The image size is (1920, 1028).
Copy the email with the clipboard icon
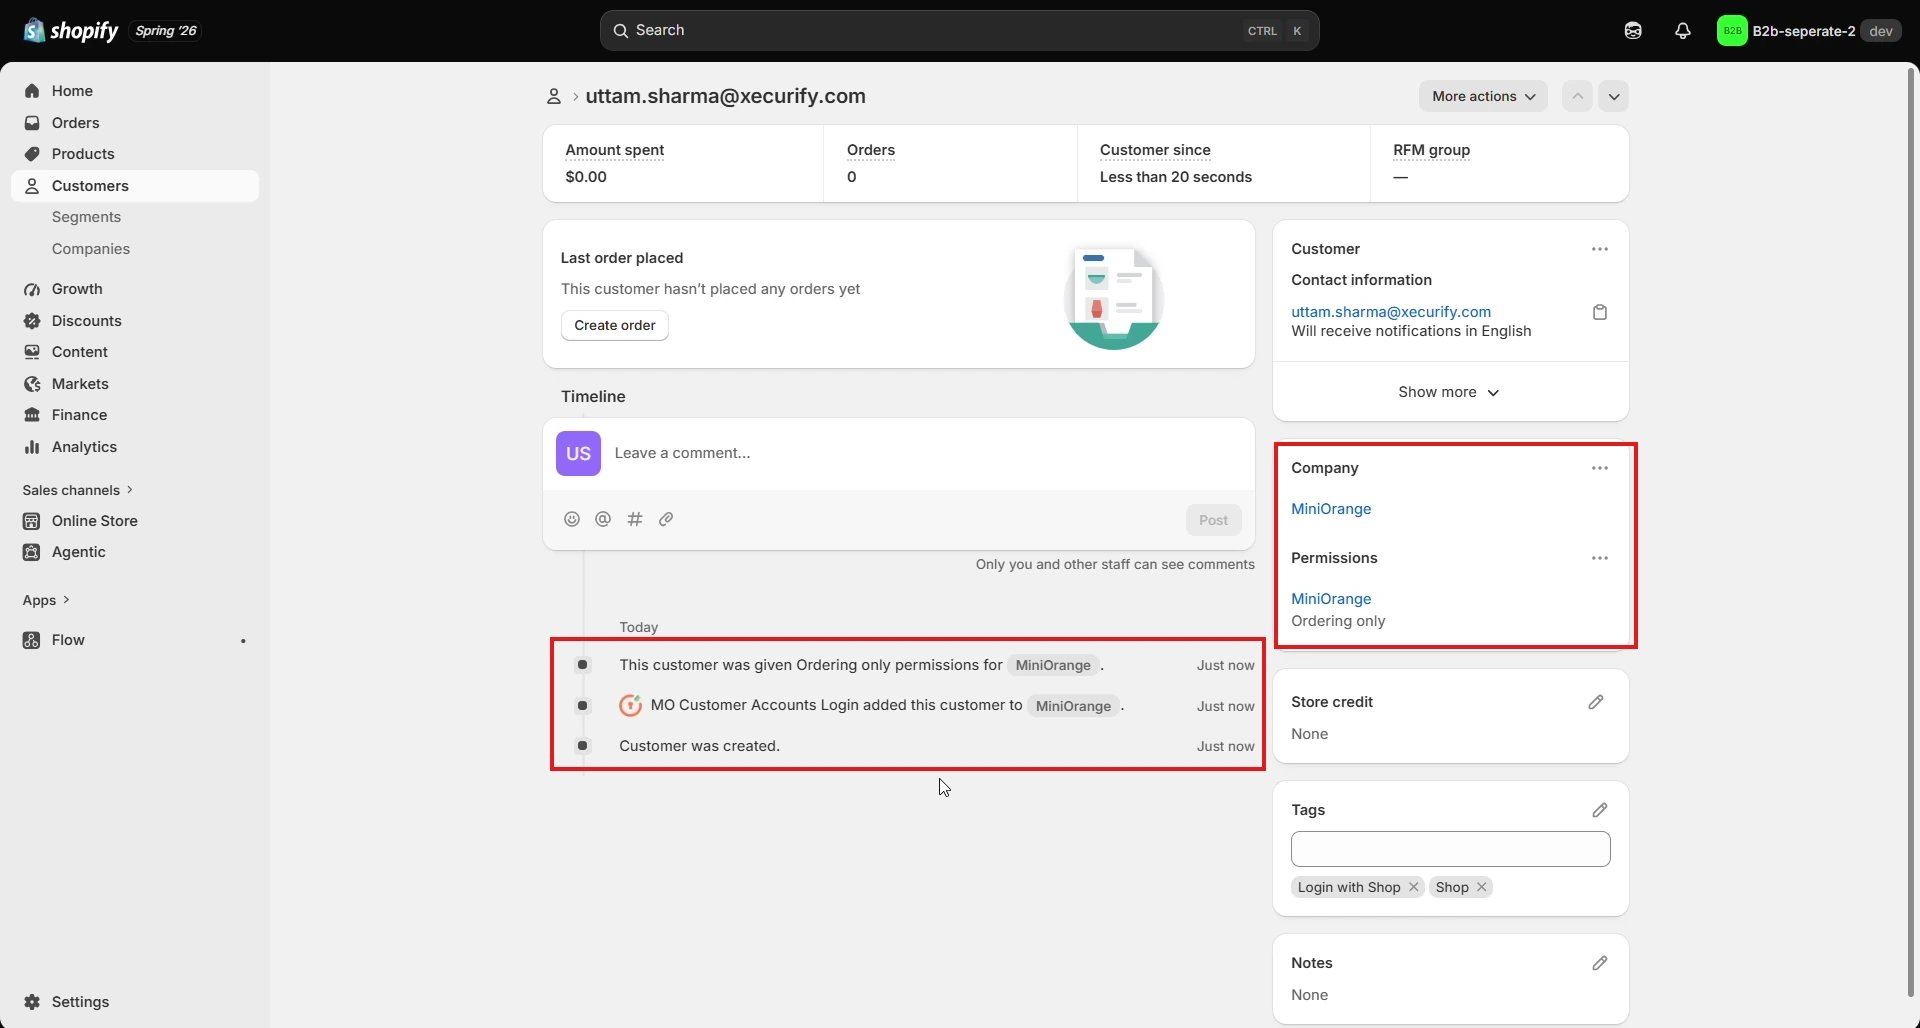[1600, 313]
